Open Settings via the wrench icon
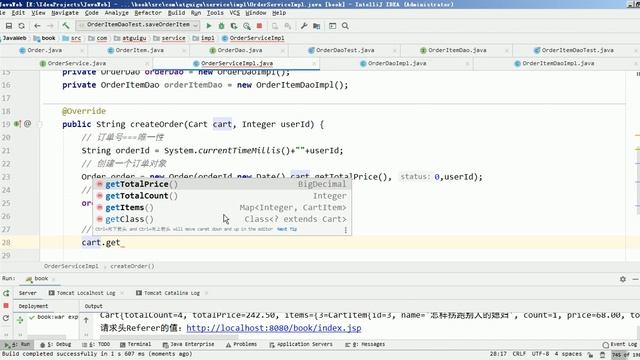 (304, 26)
